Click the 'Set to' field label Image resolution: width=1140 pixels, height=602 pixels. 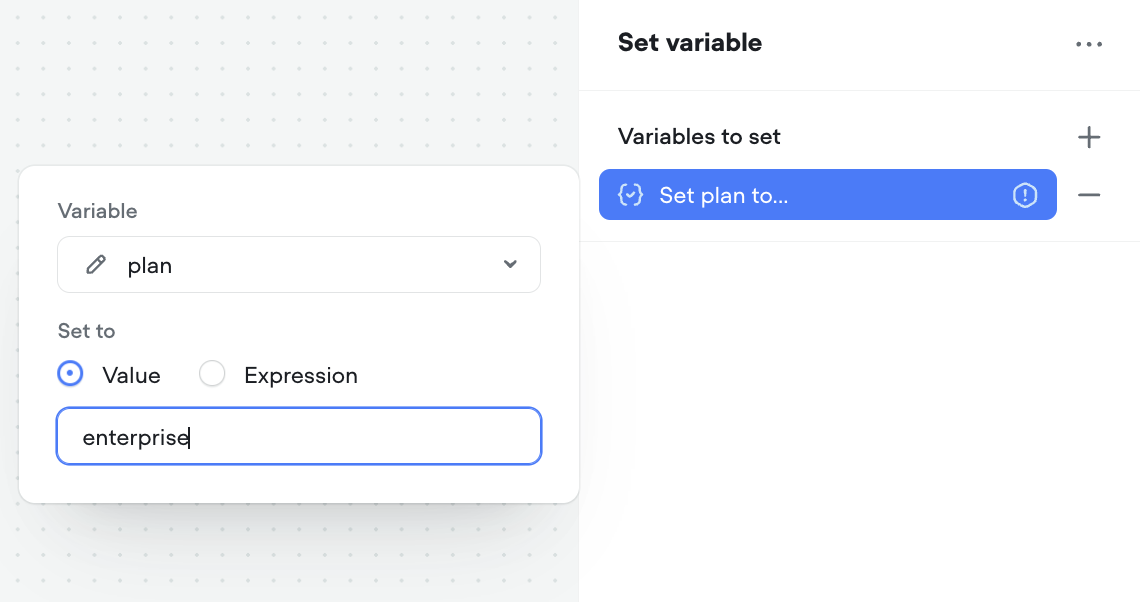86,331
